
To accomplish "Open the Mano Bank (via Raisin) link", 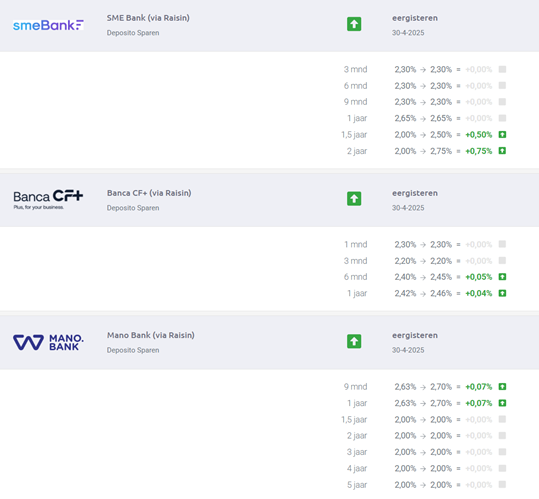I will (x=151, y=335).
